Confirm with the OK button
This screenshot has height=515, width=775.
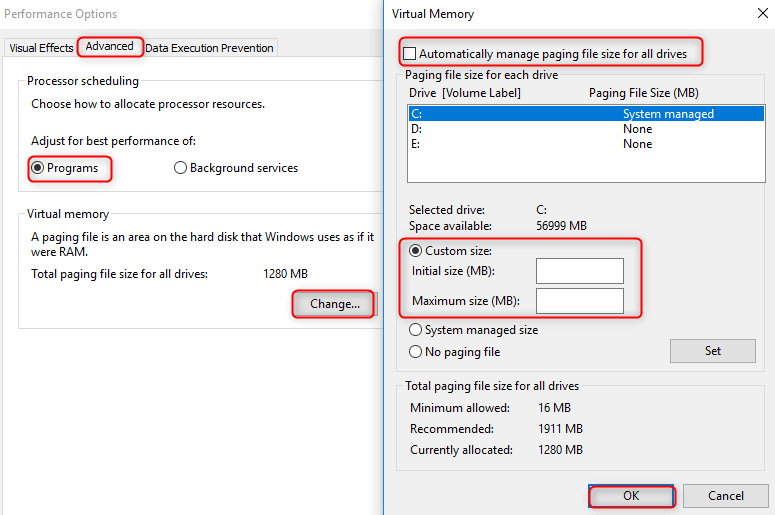tap(631, 496)
